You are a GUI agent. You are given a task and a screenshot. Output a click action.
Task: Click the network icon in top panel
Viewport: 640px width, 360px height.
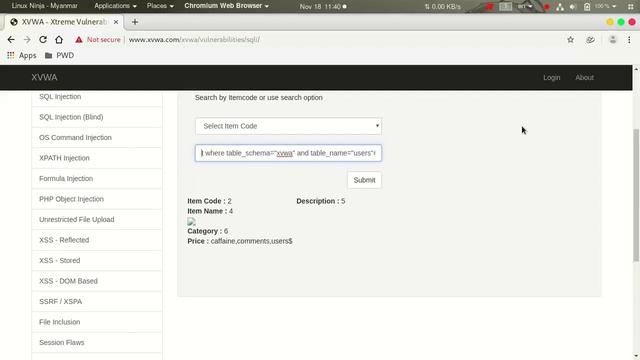click(x=560, y=7)
